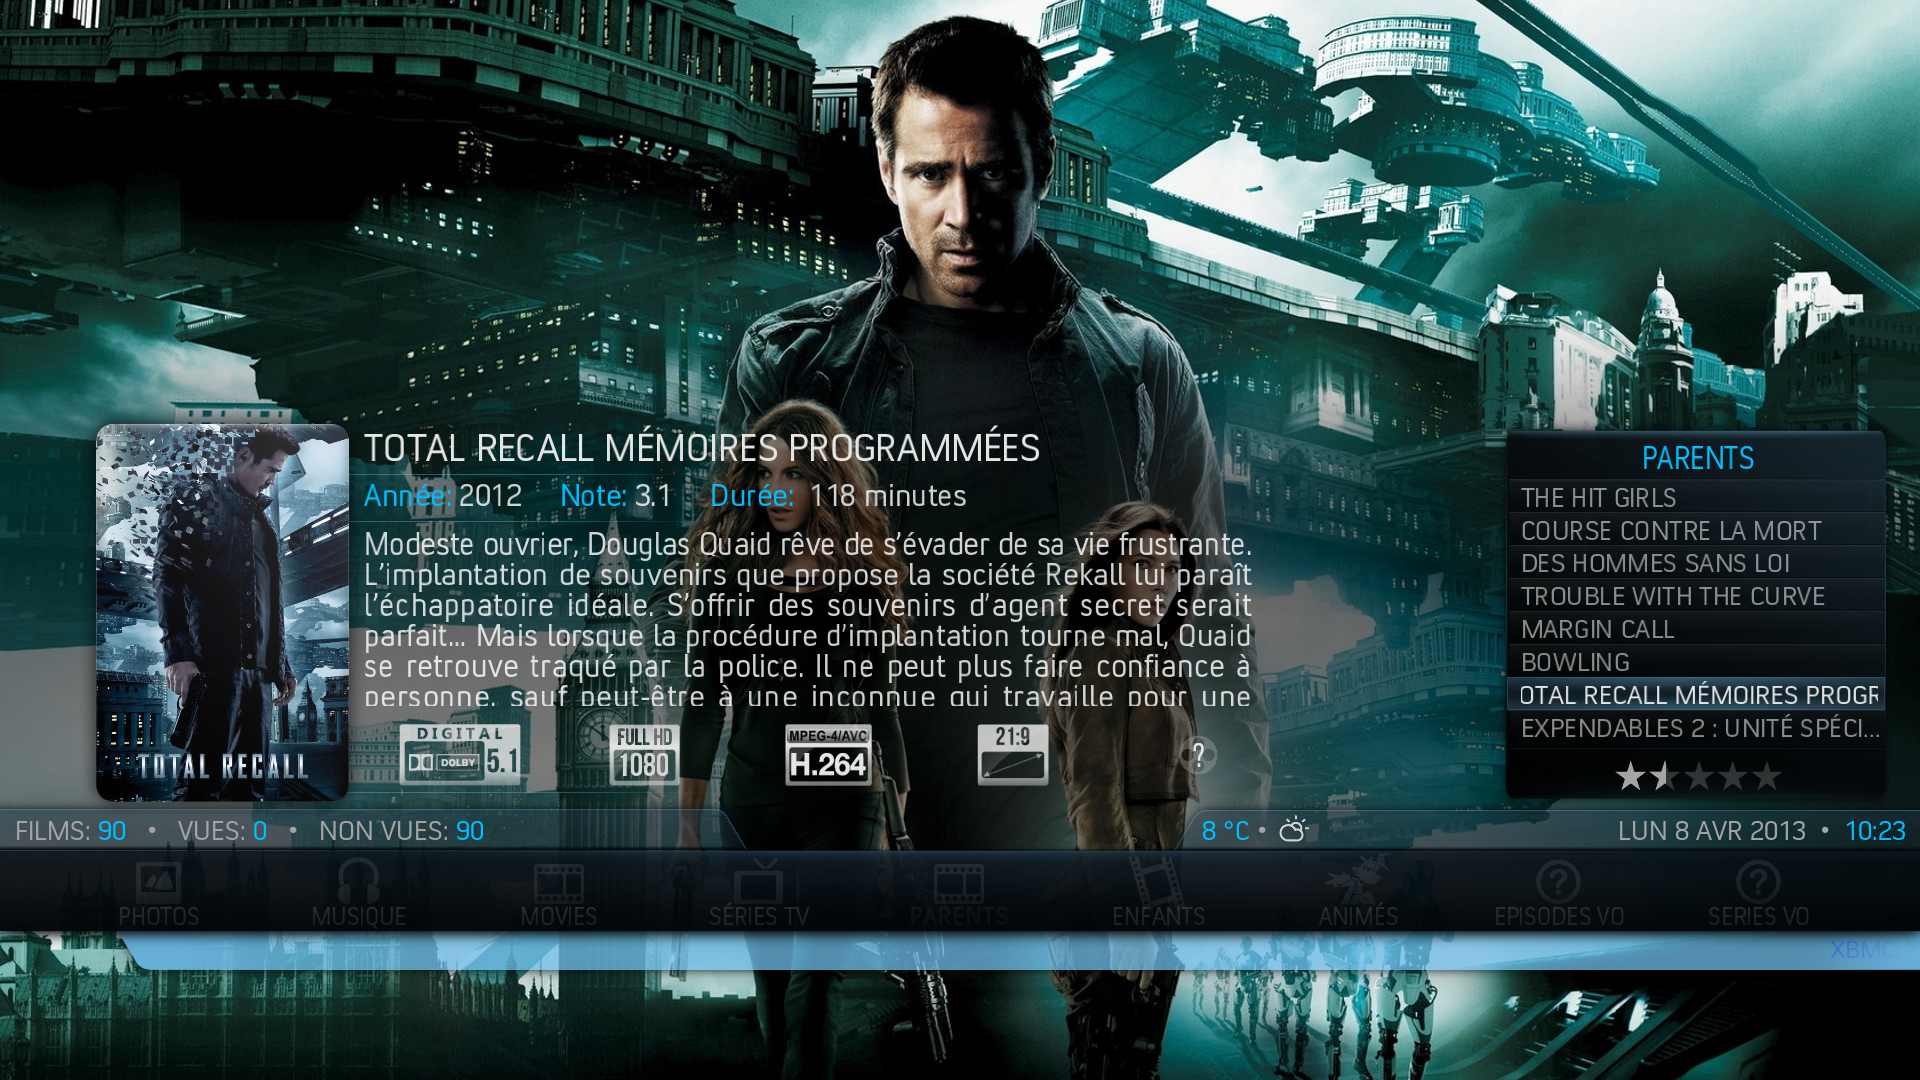The width and height of the screenshot is (1920, 1080).
Task: Click the star rating below the list
Action: 1698,776
